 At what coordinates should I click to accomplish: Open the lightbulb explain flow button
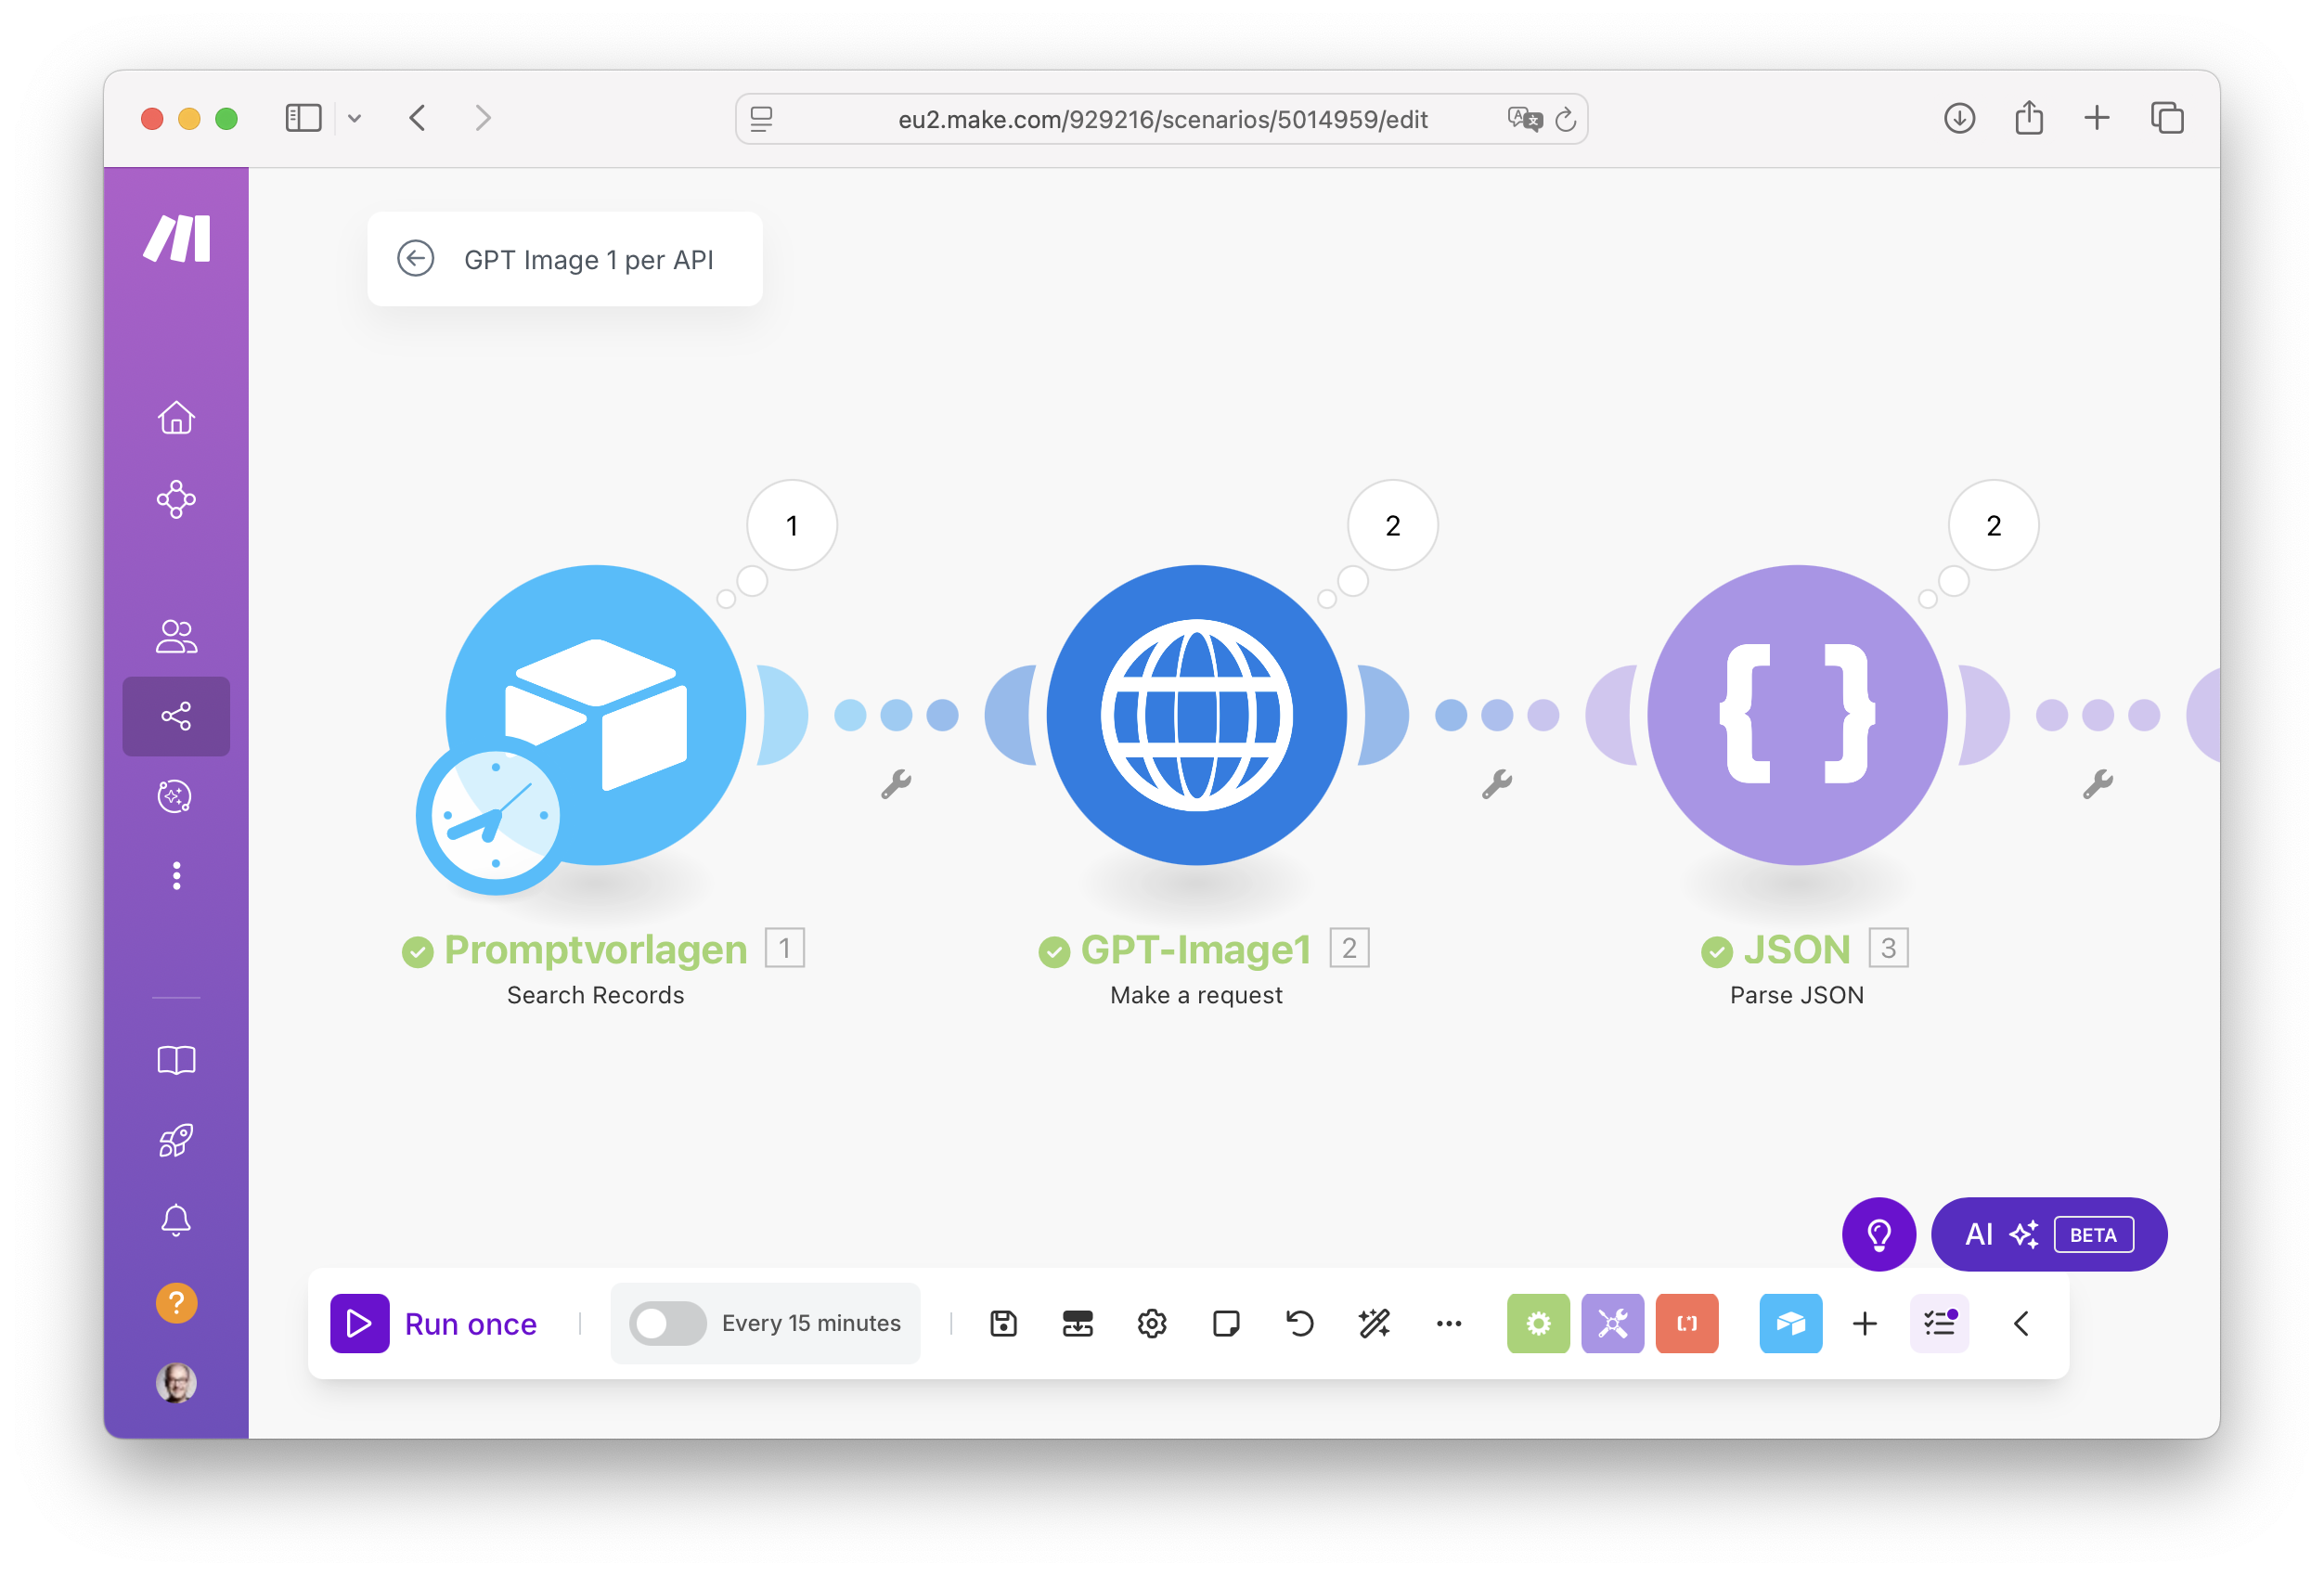coord(1879,1235)
